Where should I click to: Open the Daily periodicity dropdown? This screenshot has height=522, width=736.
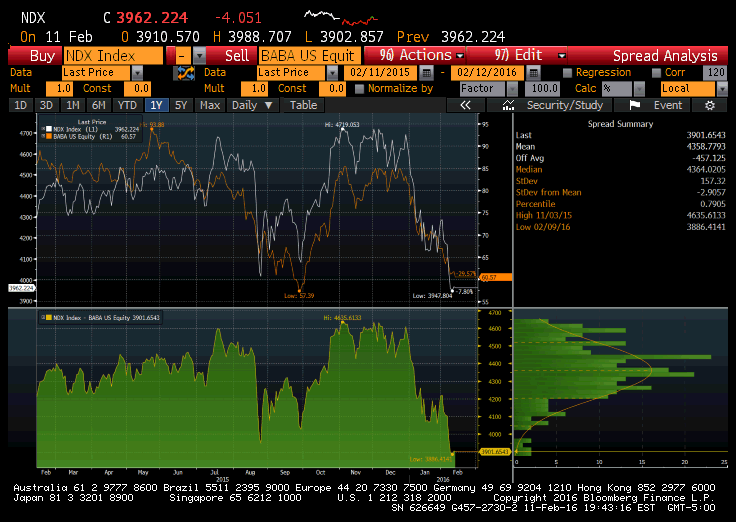(253, 105)
